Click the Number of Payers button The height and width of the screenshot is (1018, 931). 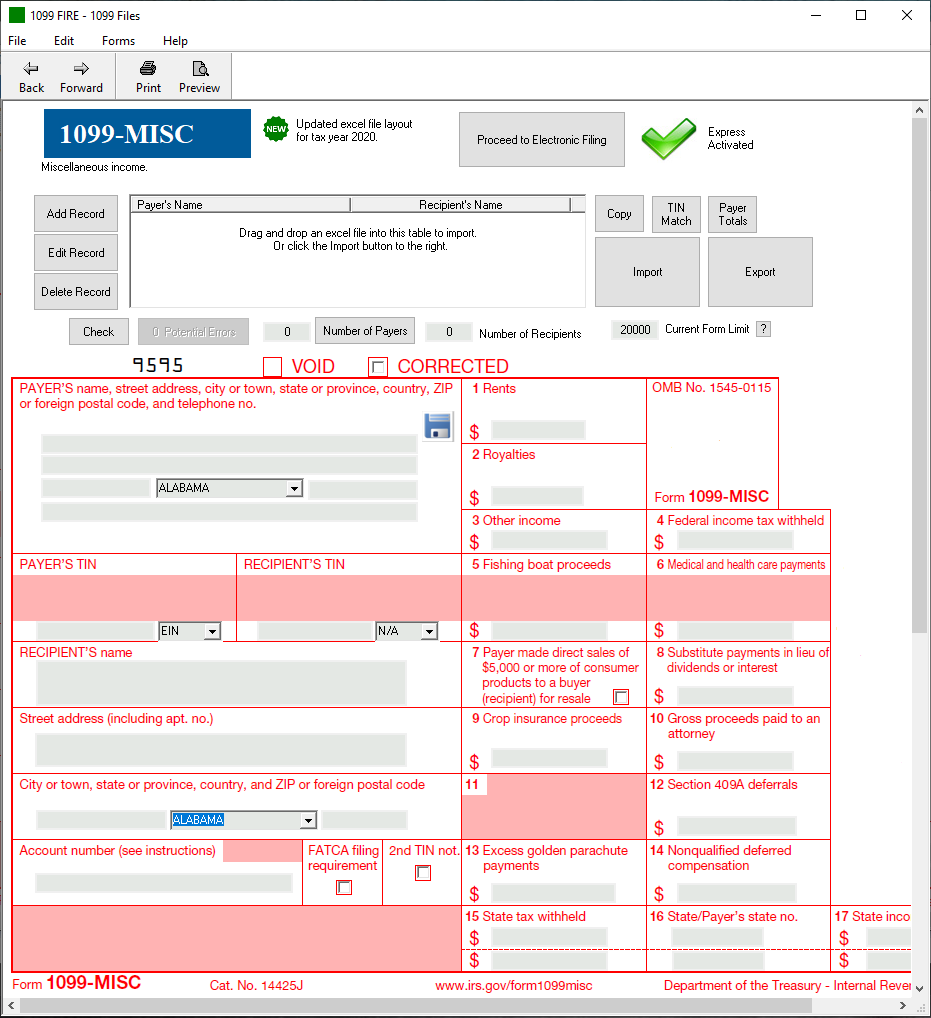(x=365, y=331)
